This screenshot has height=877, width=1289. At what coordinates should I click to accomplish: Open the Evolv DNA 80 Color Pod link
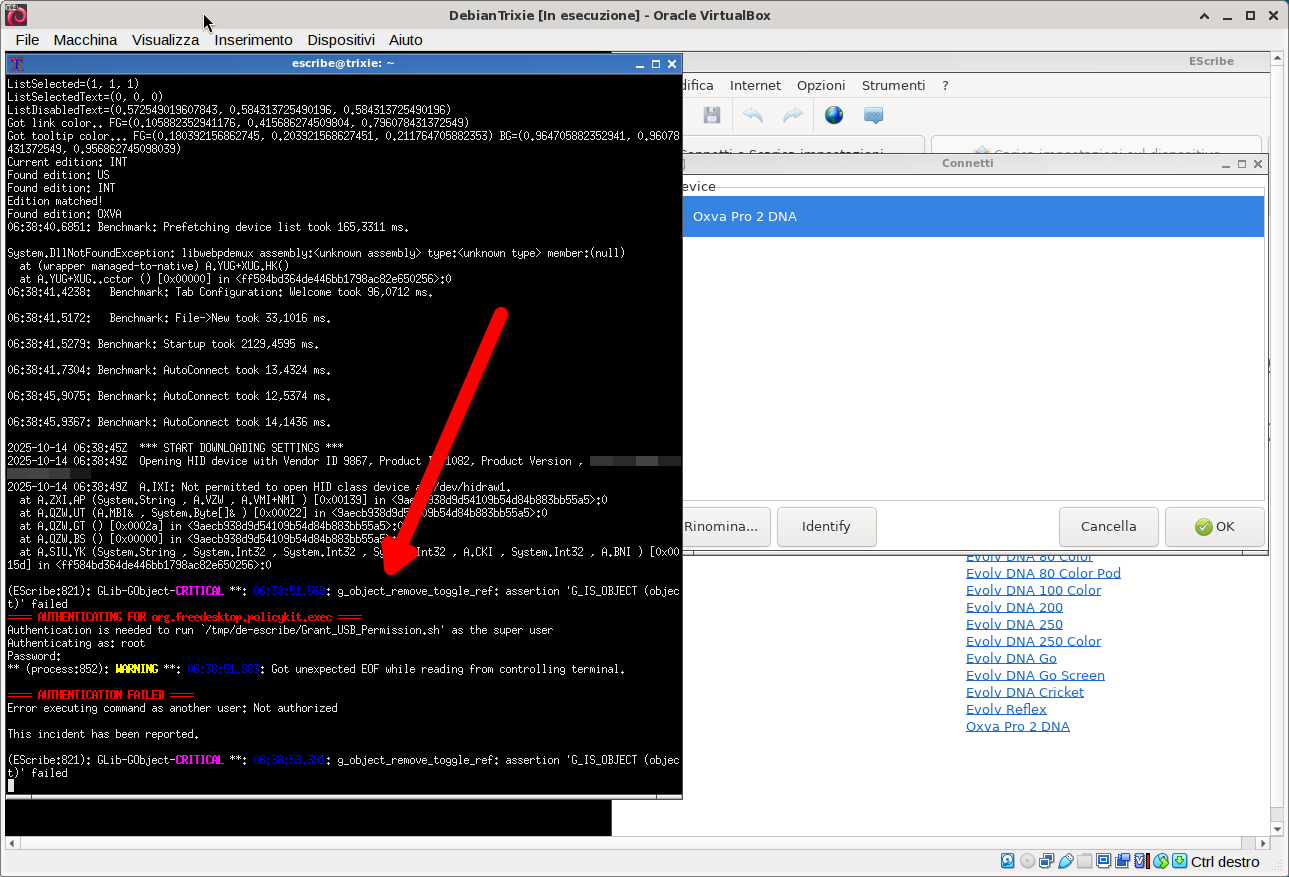[x=1043, y=573]
